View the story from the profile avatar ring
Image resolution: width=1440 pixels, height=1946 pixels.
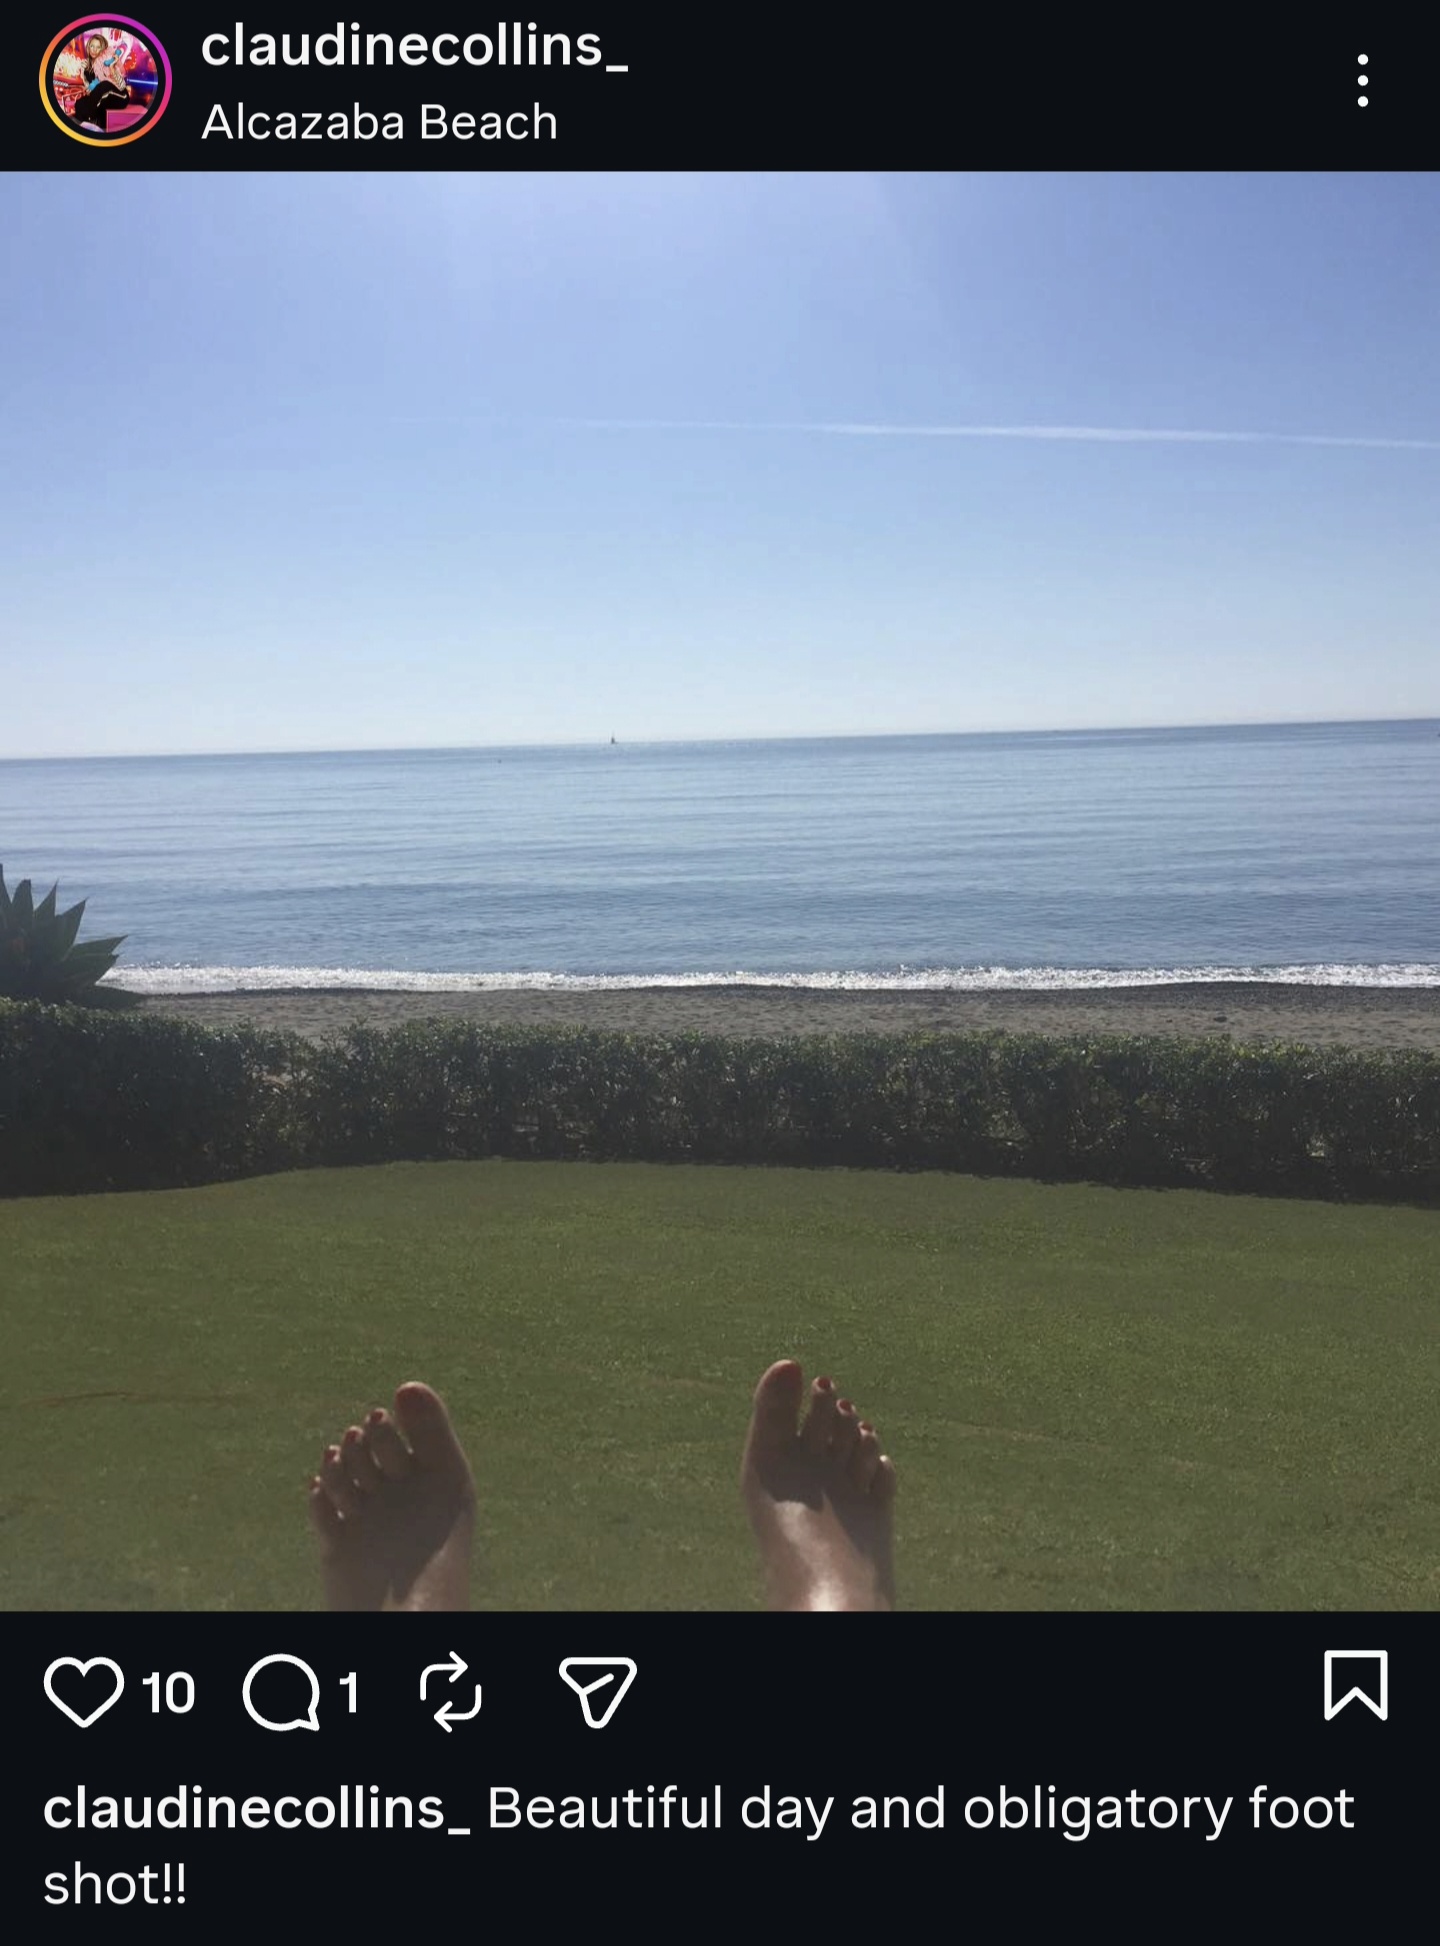coord(105,80)
